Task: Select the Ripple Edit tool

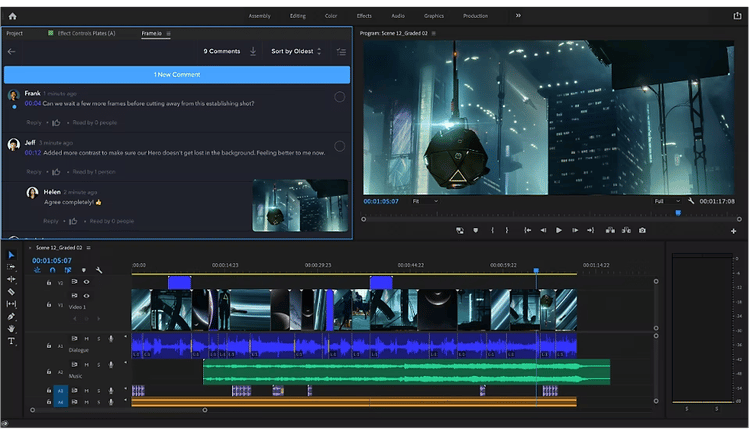Action: click(x=11, y=279)
